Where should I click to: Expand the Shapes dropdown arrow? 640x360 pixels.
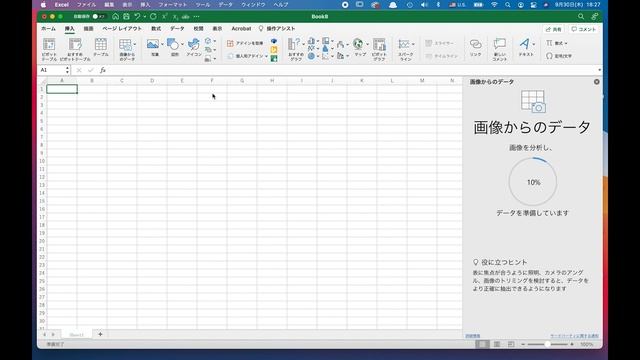pyautogui.click(x=182, y=44)
